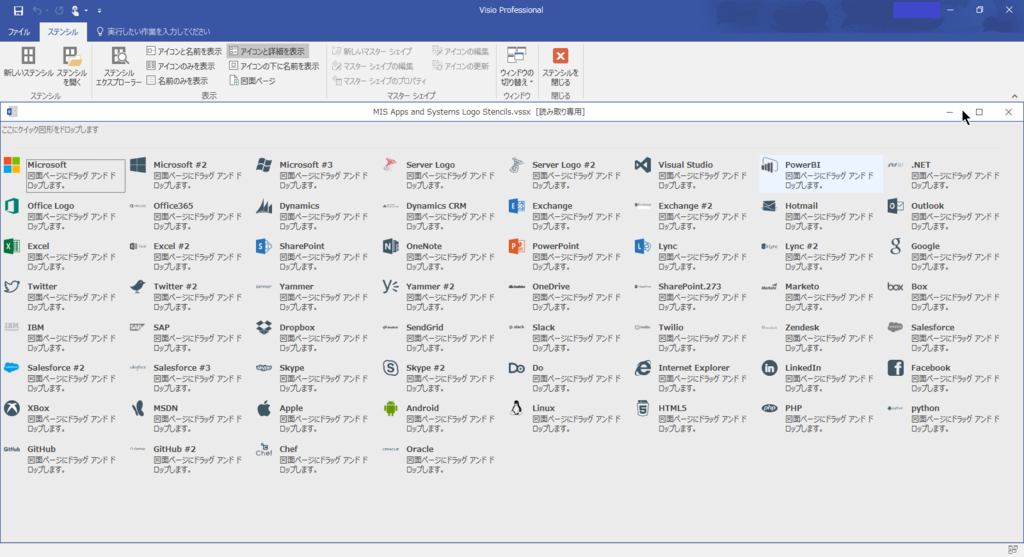The height and width of the screenshot is (557, 1024).
Task: Click the 図面ページ button
Action: pyautogui.click(x=253, y=81)
